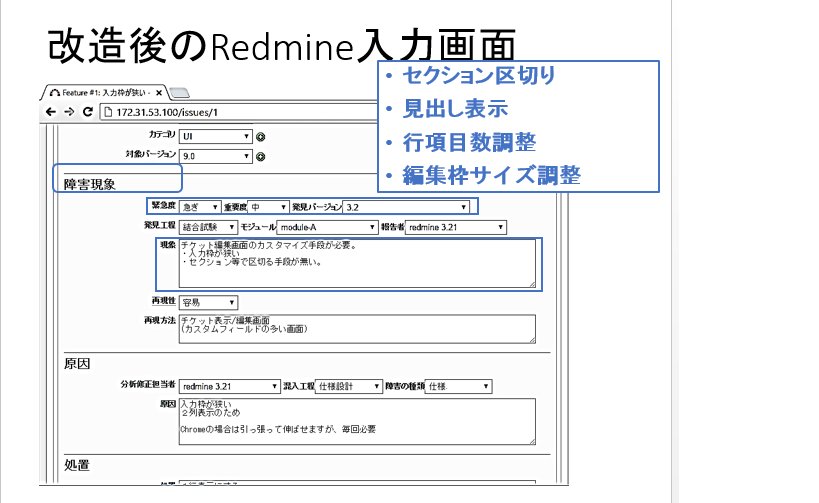The width and height of the screenshot is (819, 503).
Task: Click inside the 現象 text area
Action: (357, 264)
